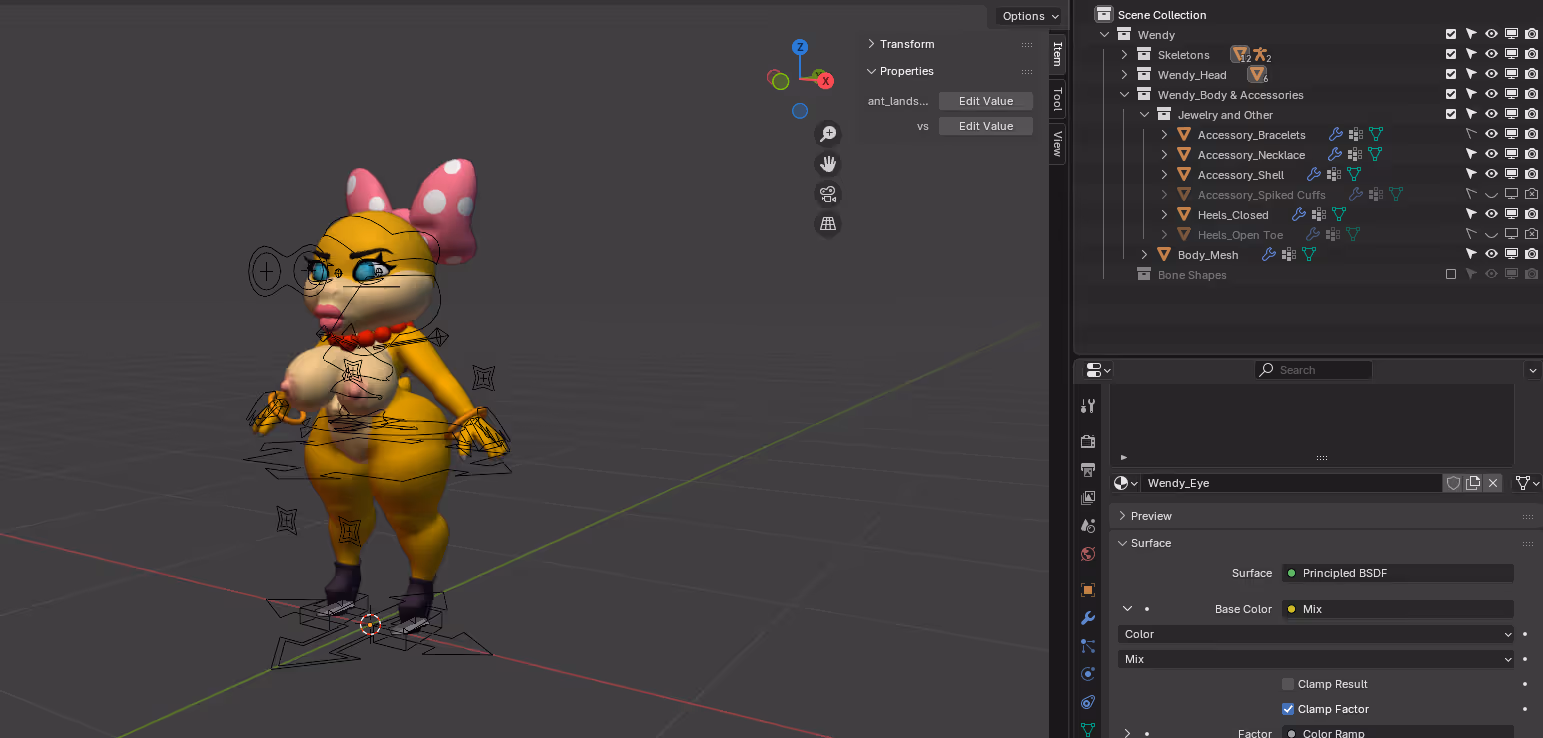Expand the Body_Mesh object tree
Screen dimensions: 1543x738
[x=1144, y=255]
